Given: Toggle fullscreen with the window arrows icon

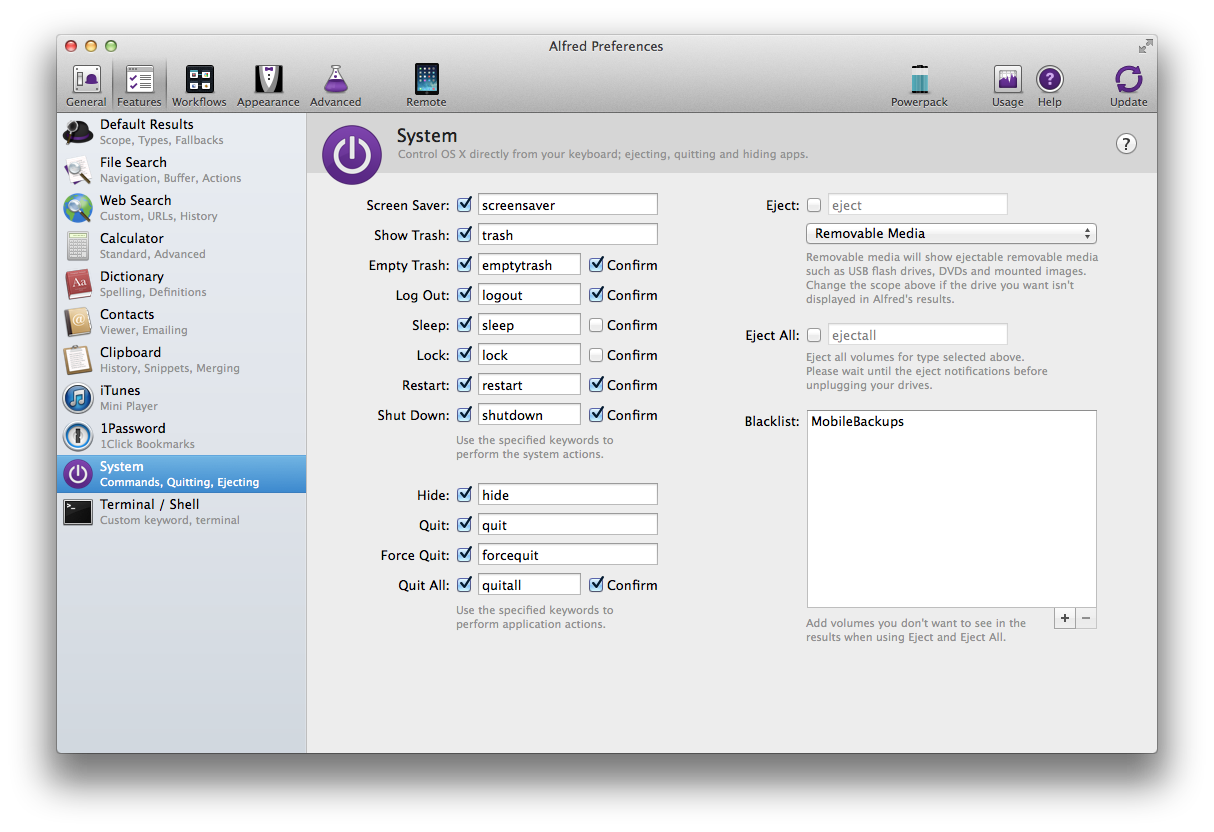Looking at the screenshot, I should tap(1145, 46).
